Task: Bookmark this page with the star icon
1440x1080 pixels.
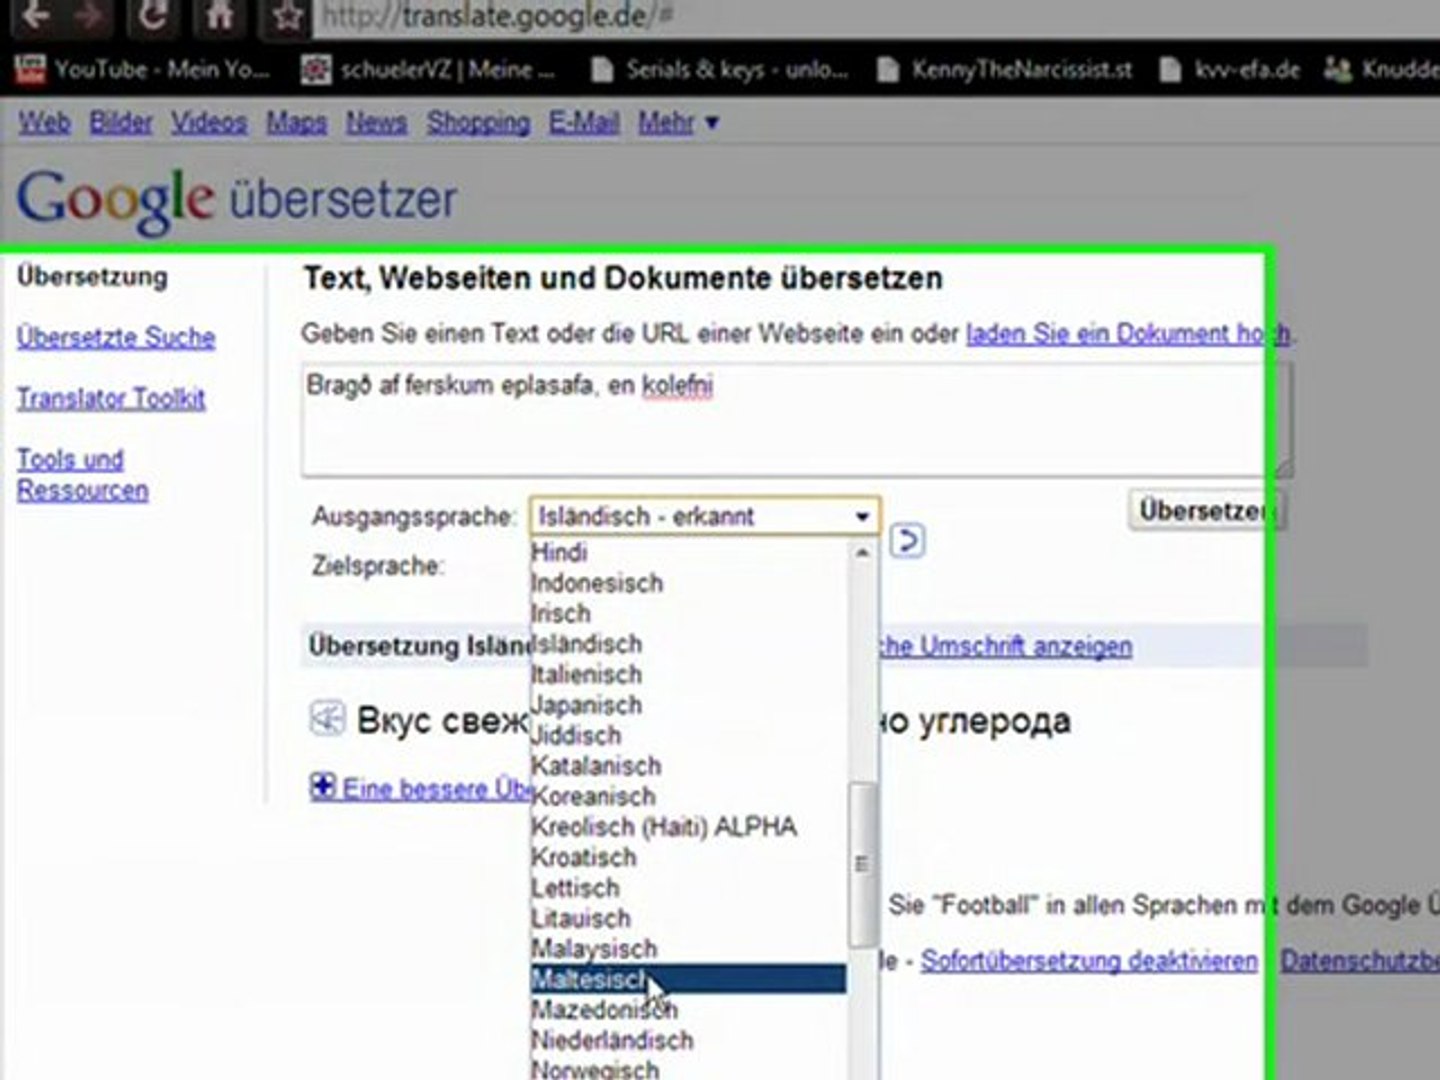Action: [287, 16]
